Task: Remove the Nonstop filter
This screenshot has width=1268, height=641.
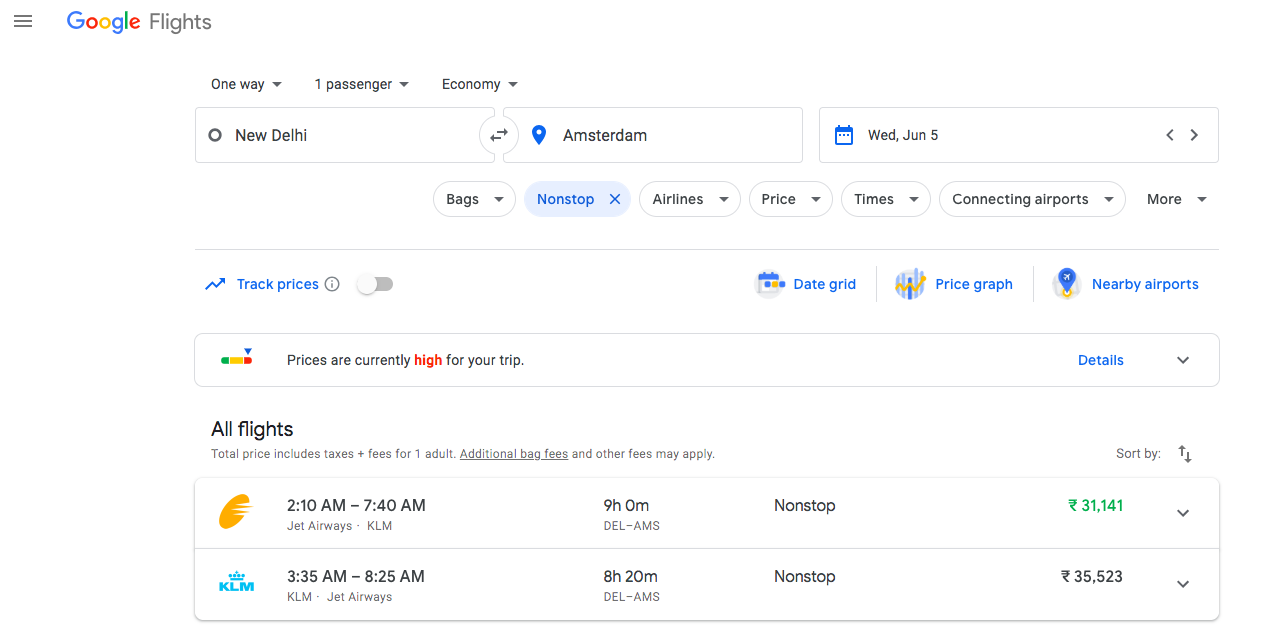Action: pos(615,199)
